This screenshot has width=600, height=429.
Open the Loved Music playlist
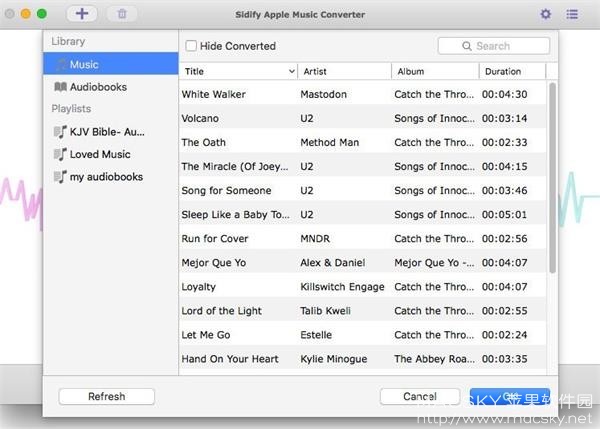point(111,154)
